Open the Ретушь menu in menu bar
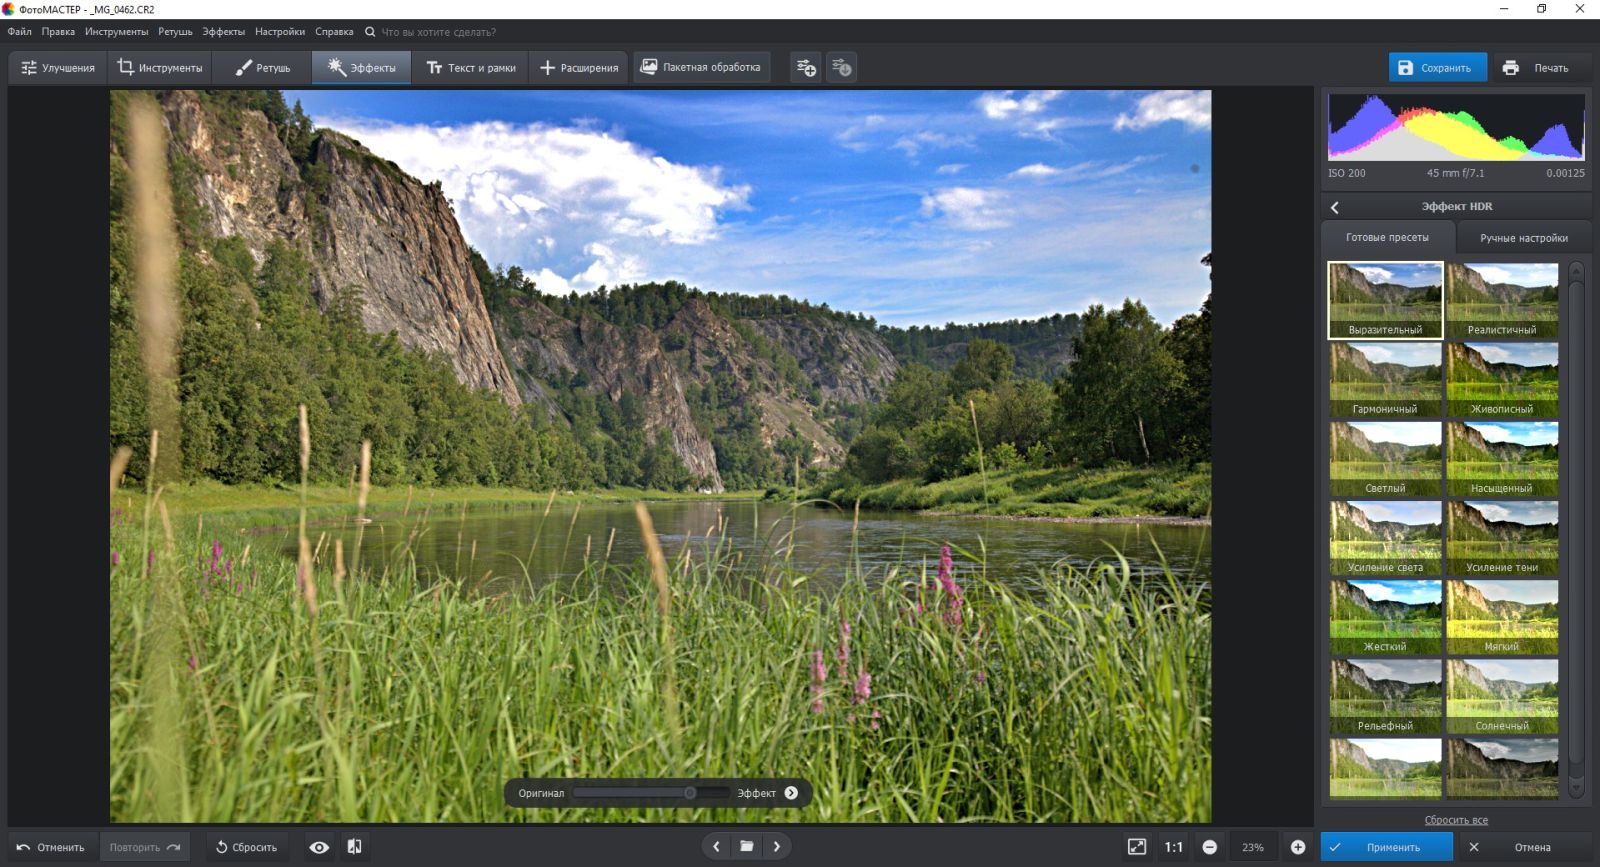Image resolution: width=1600 pixels, height=867 pixels. click(x=175, y=32)
